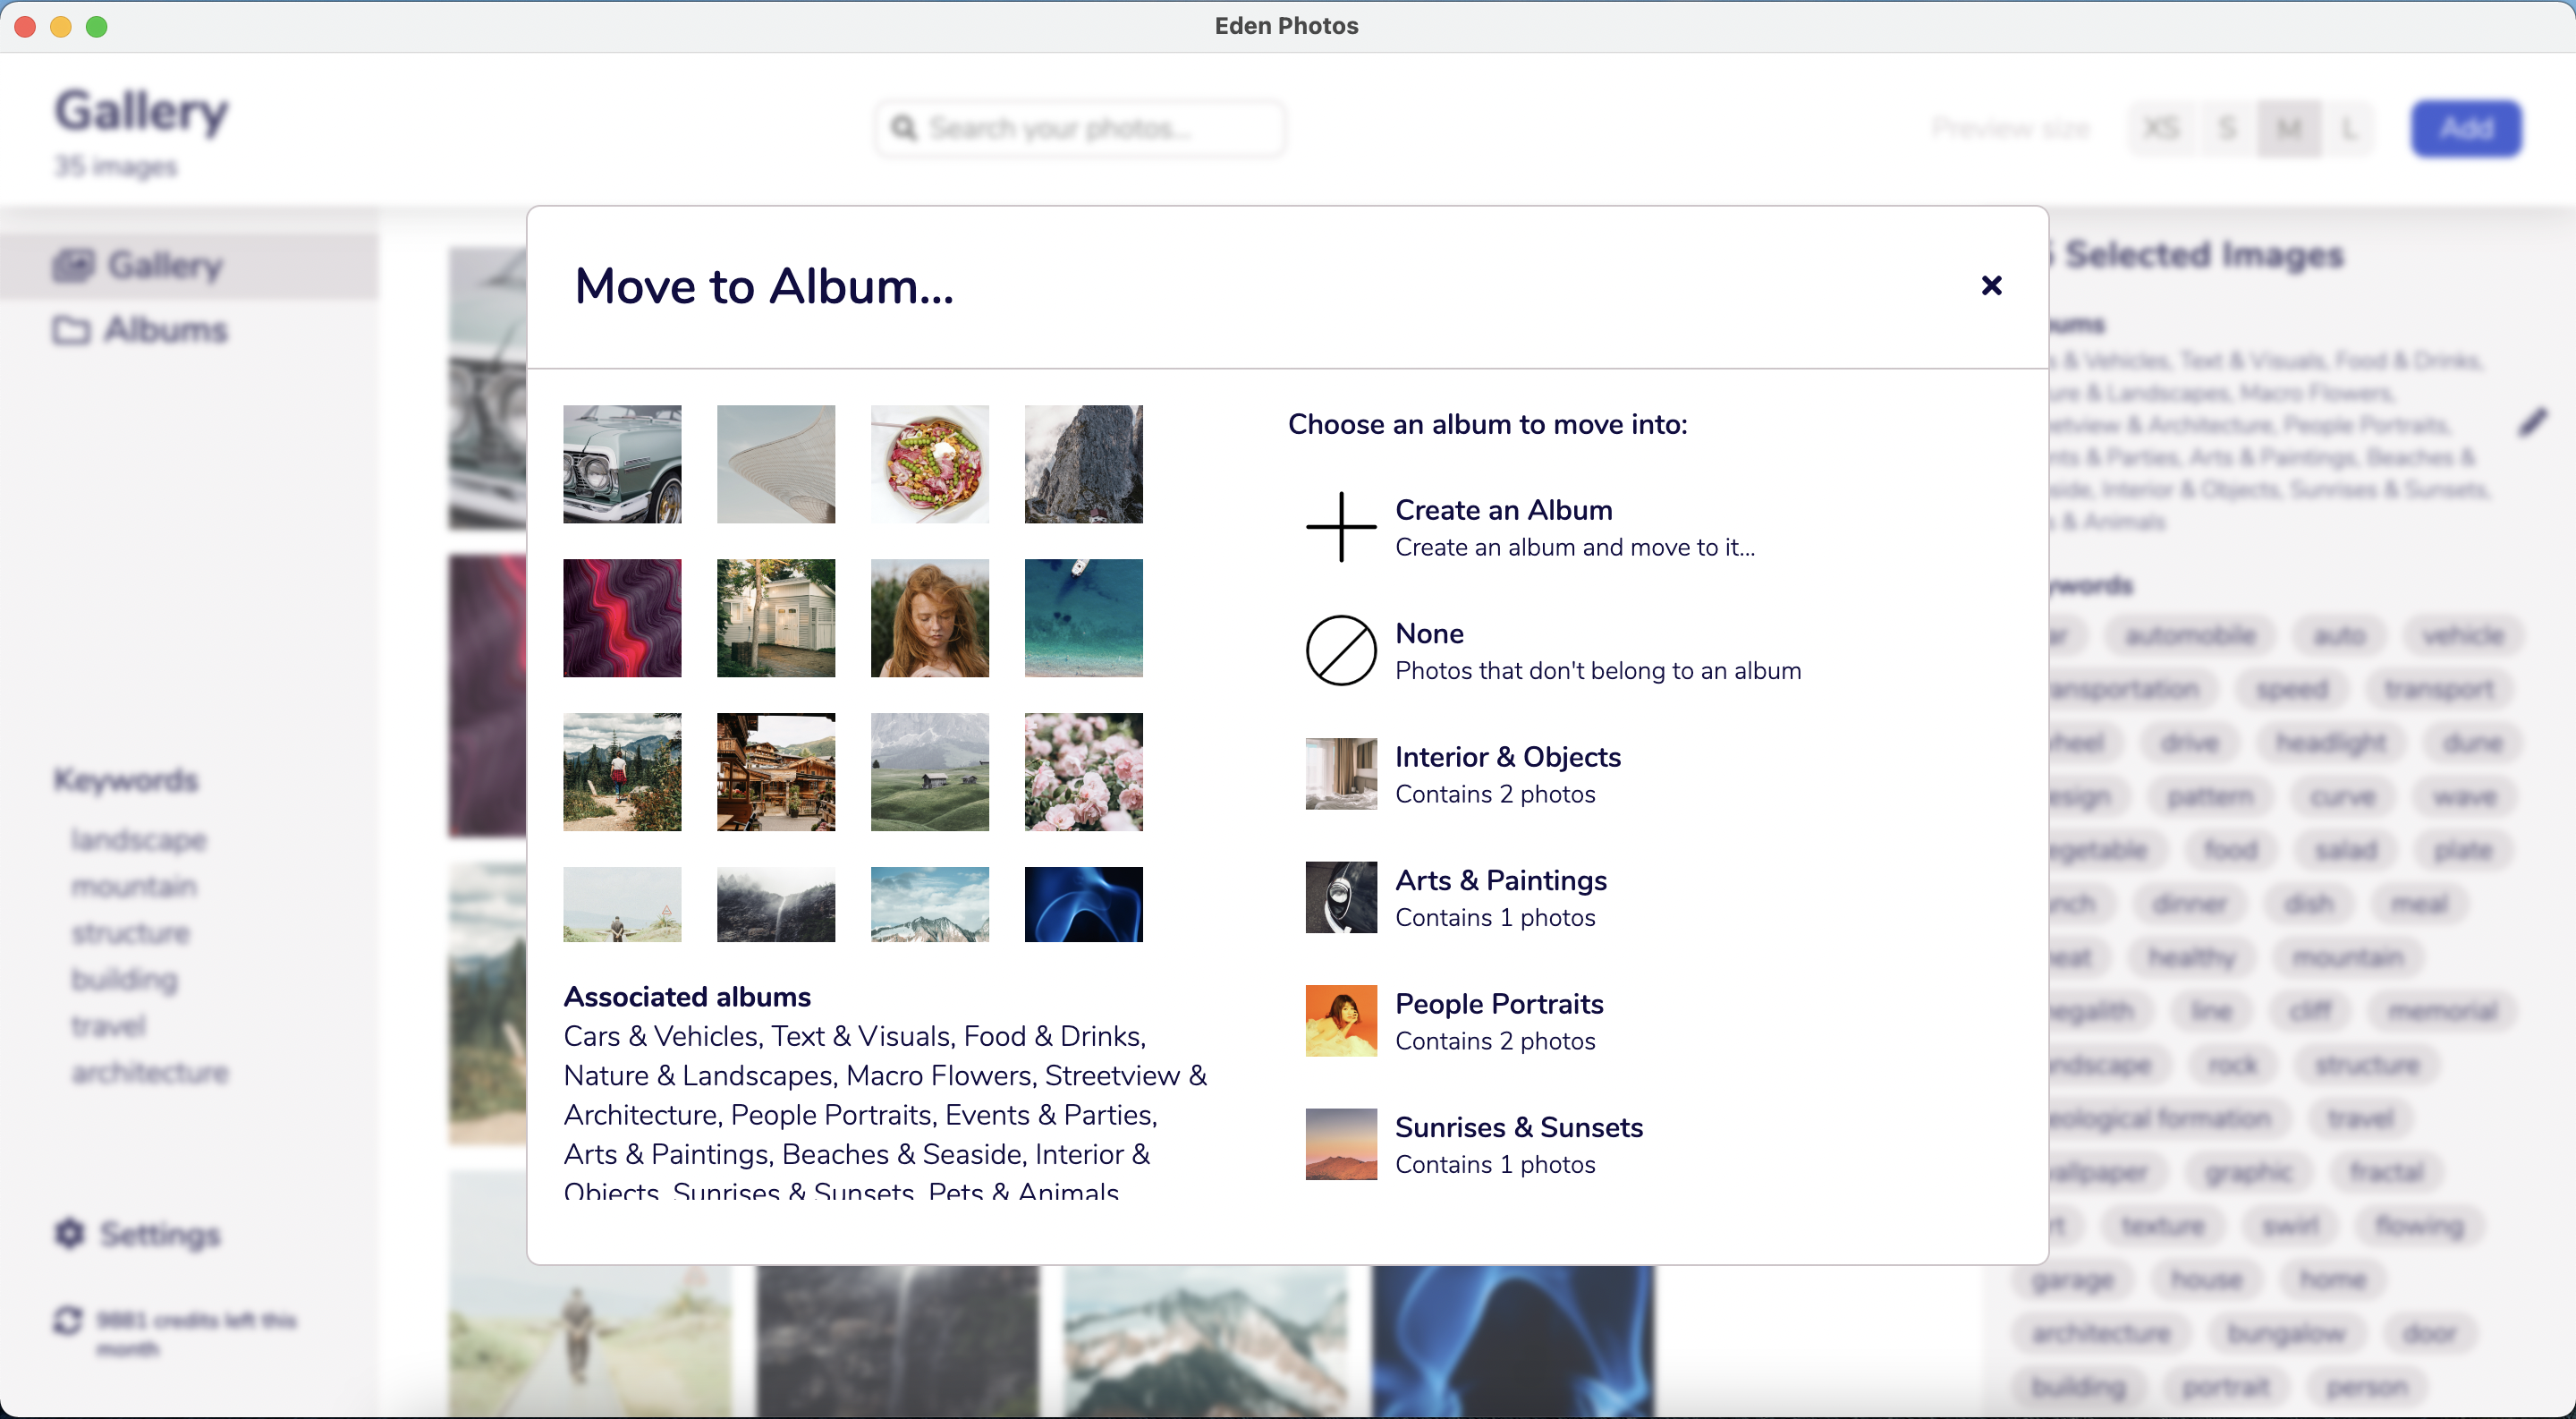The width and height of the screenshot is (2576, 1419).
Task: Set preview size to L
Action: tap(2349, 129)
